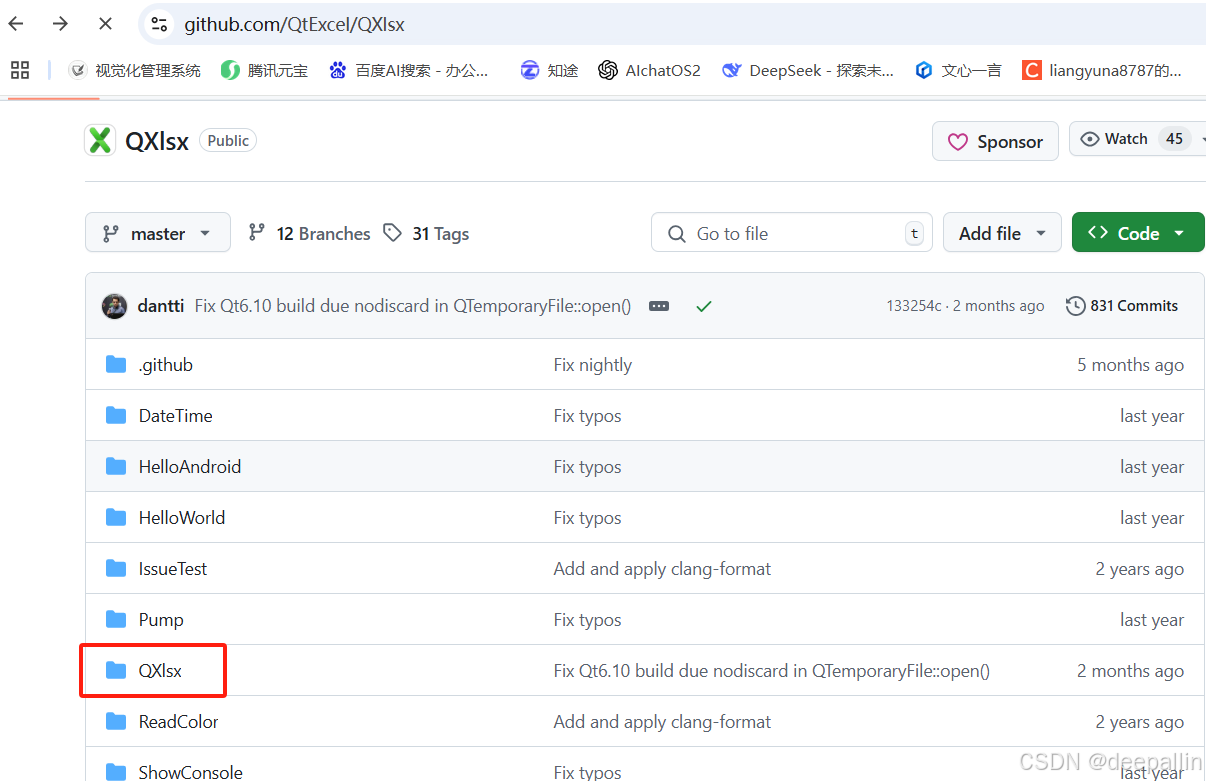
Task: Go back with the browser back arrow
Action: click(16, 24)
